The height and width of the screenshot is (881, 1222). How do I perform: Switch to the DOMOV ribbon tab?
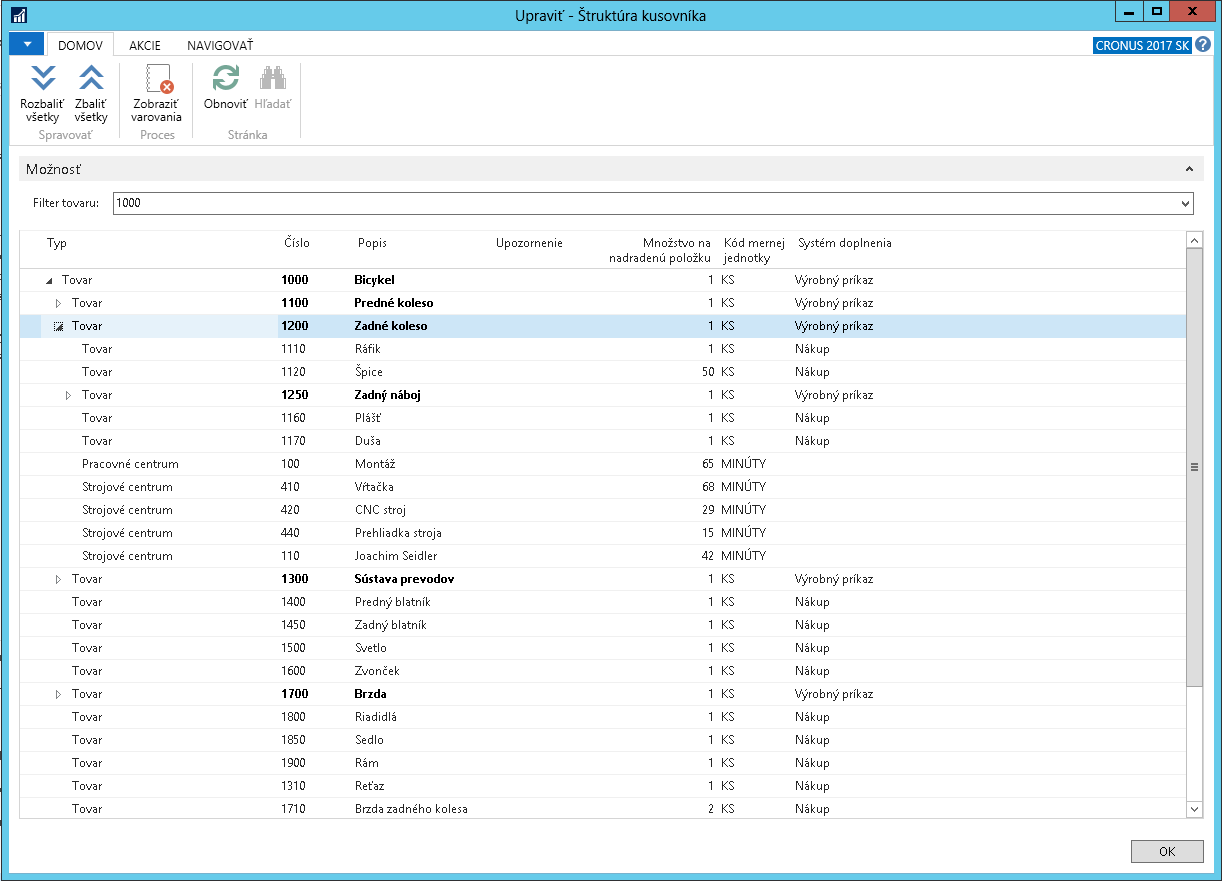point(80,45)
